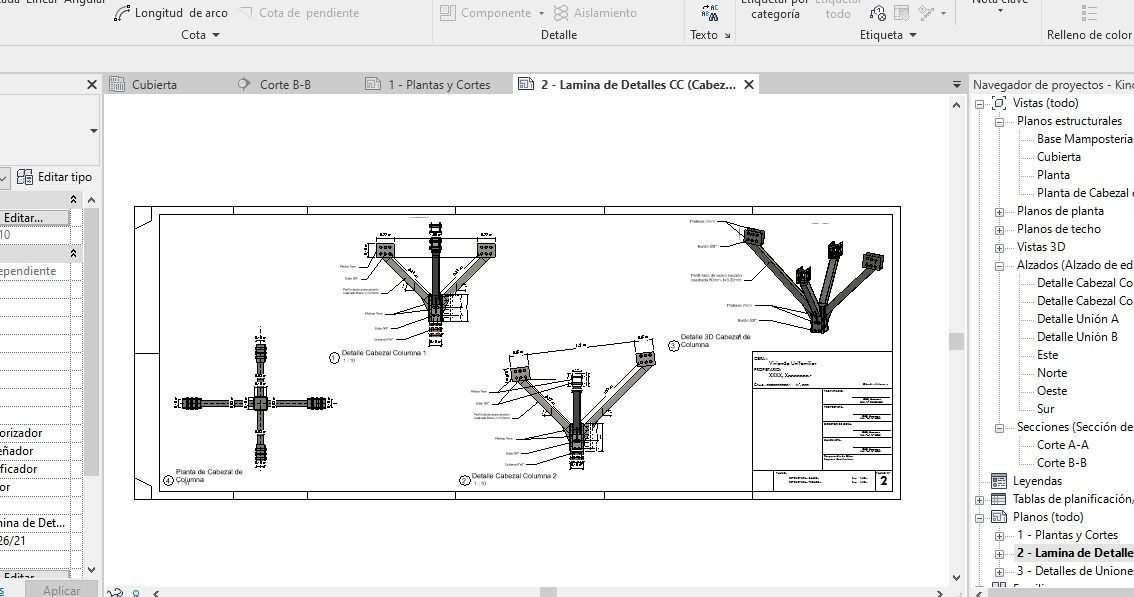Click the Properties panel scroll down arrow
Screen dimensions: 1134x597
[92, 570]
